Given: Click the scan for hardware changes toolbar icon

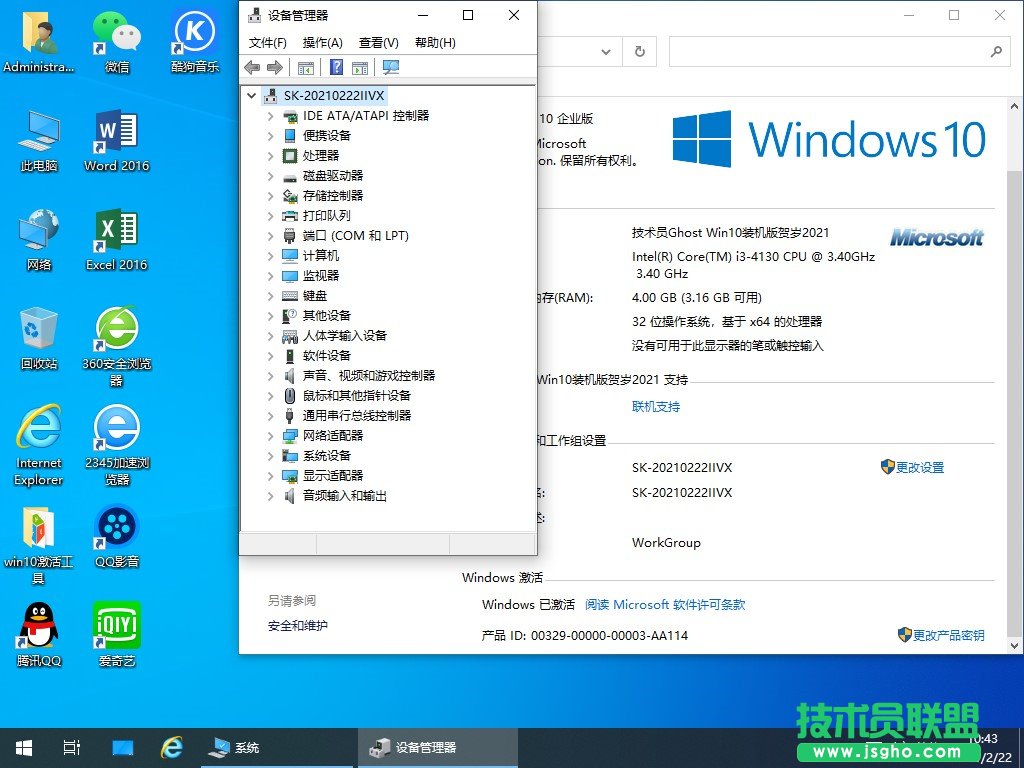Looking at the screenshot, I should coord(391,67).
